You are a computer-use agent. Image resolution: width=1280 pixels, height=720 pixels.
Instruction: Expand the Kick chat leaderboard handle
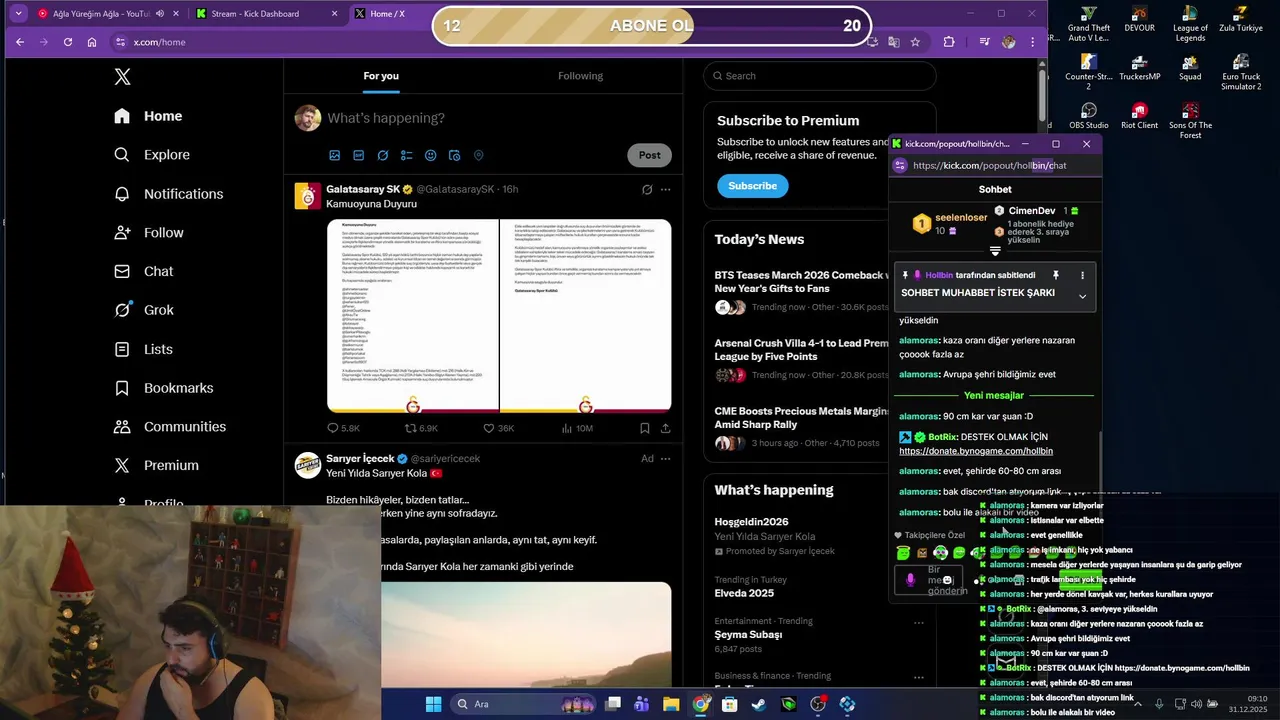point(995,251)
